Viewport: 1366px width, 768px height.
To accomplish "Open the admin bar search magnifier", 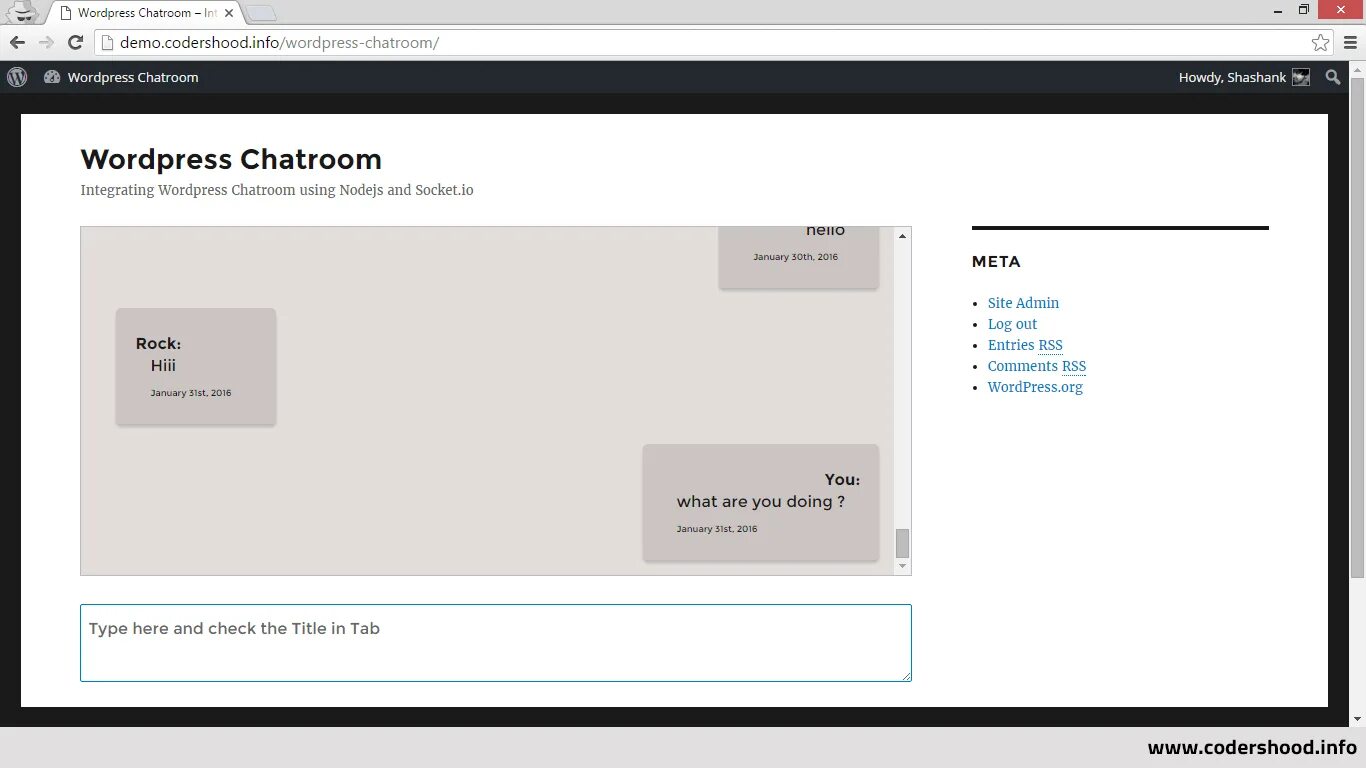I will click(1333, 77).
